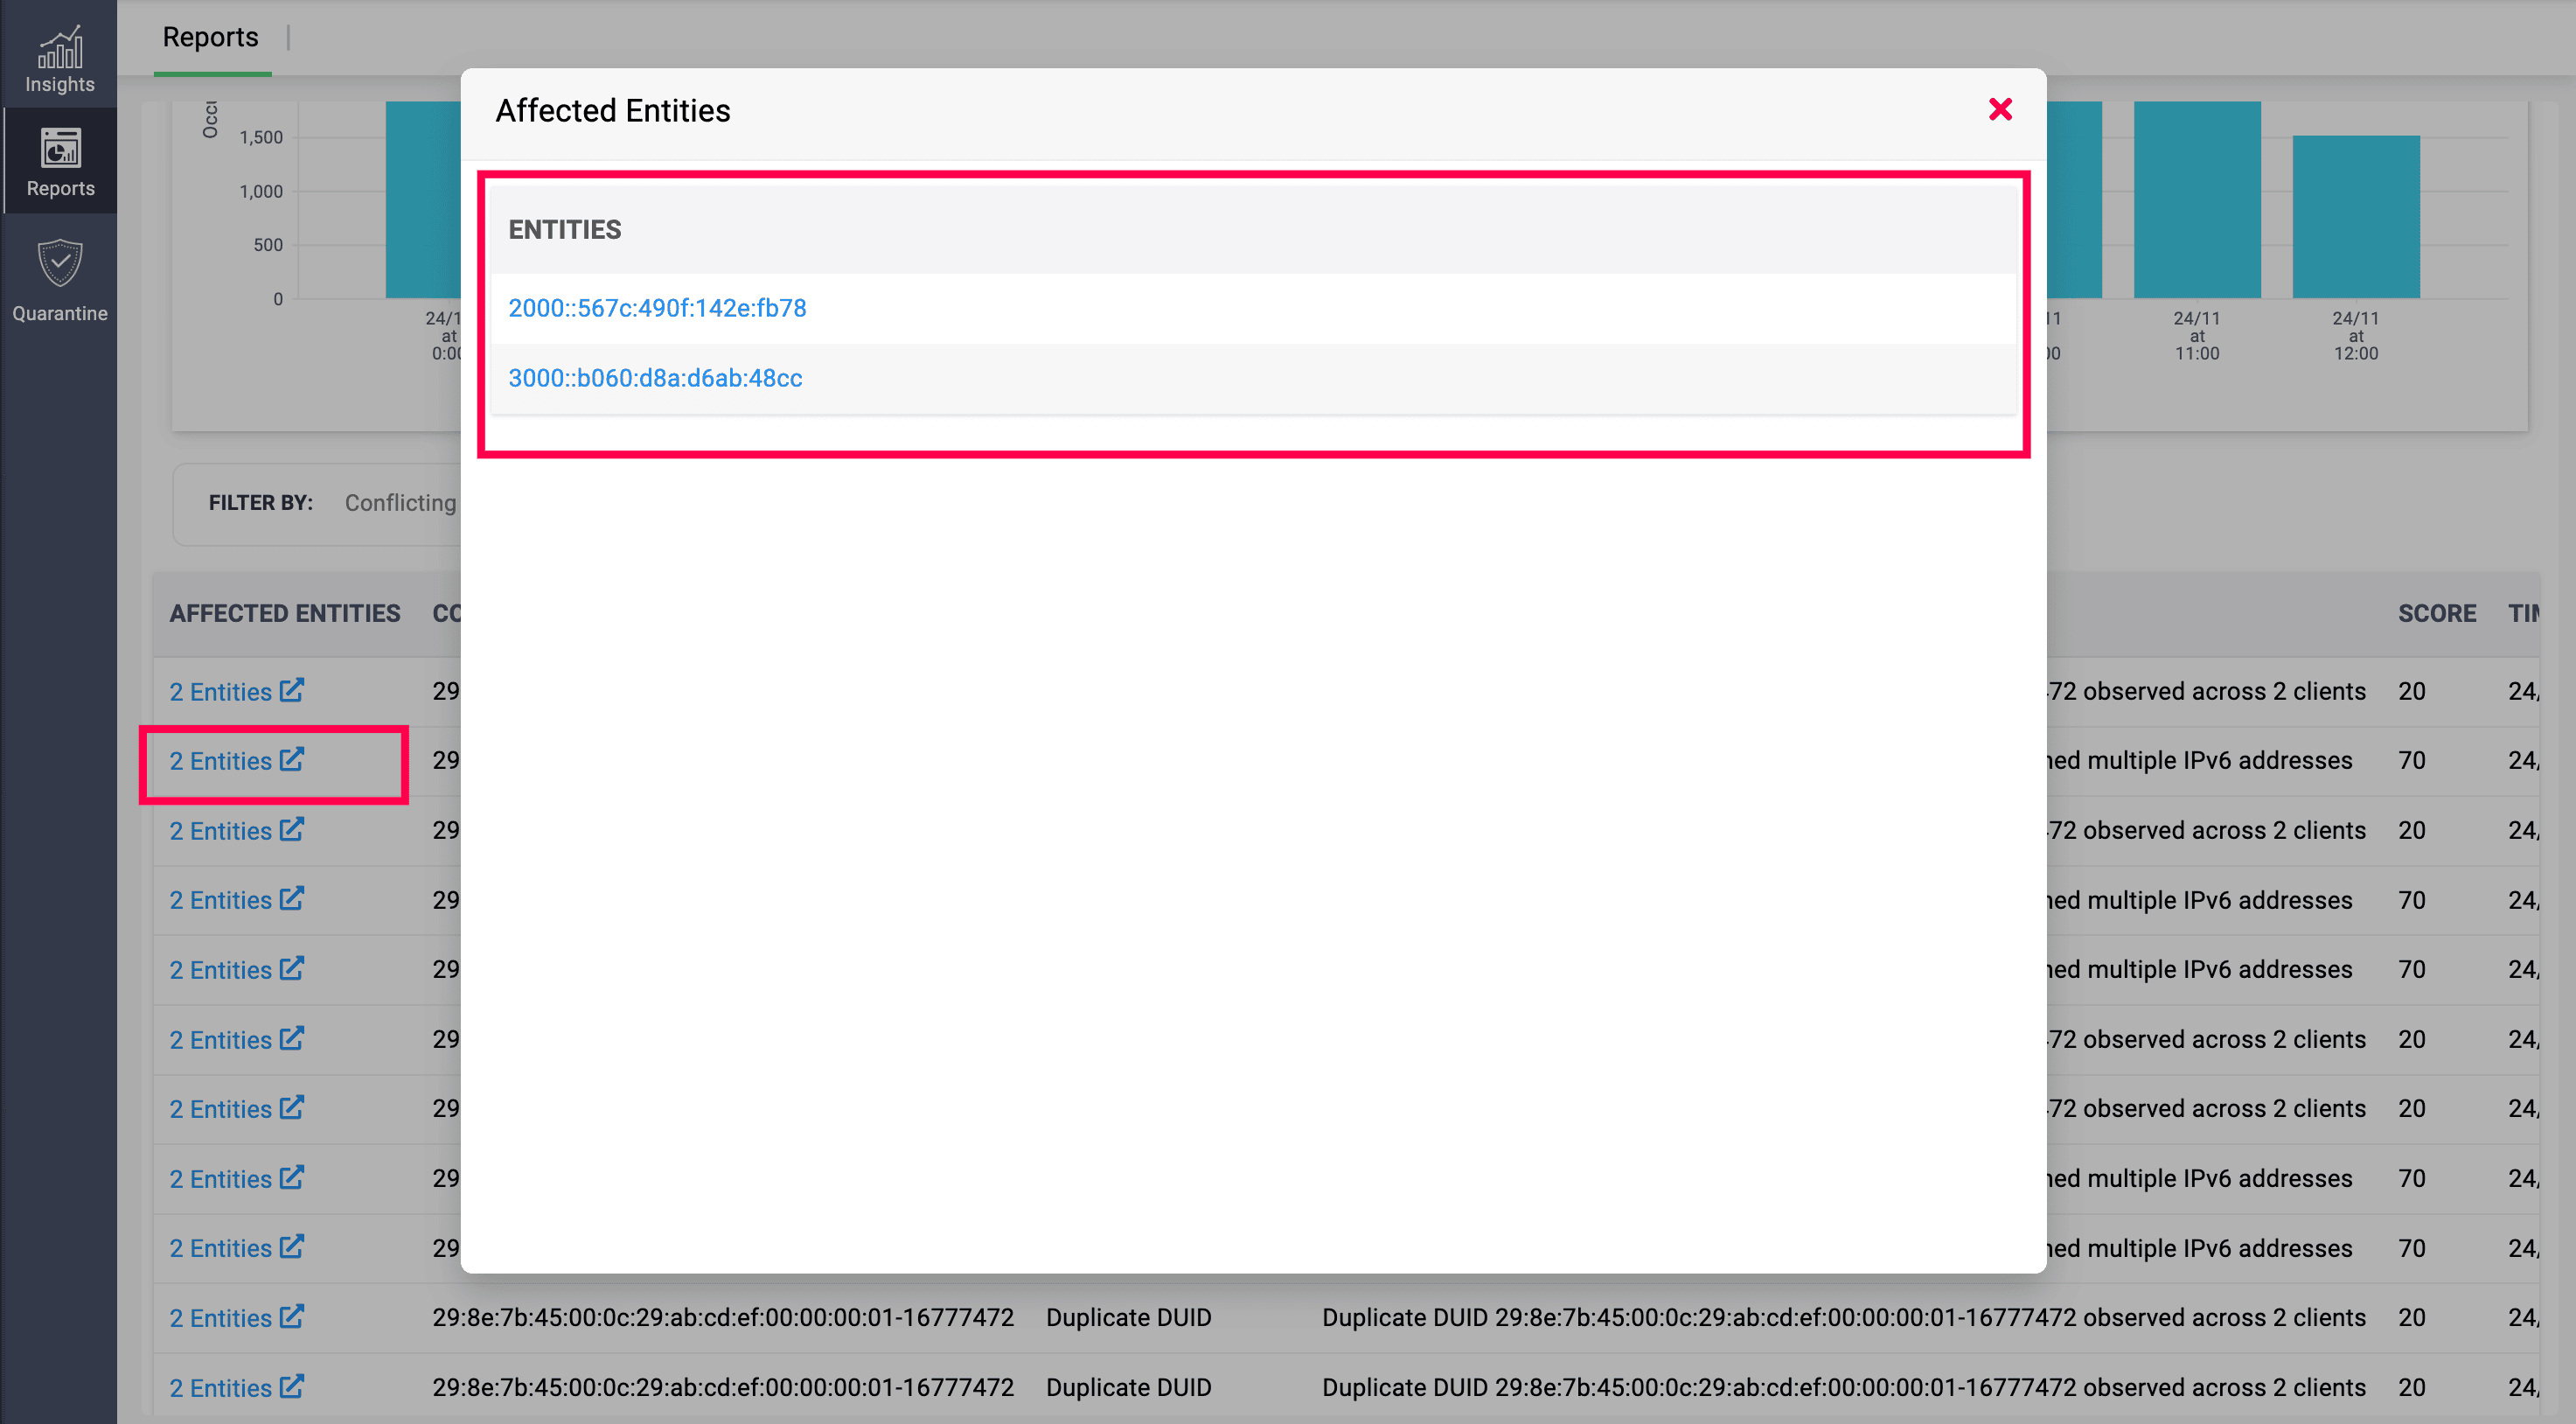The width and height of the screenshot is (2576, 1424).
Task: Open entities popup icon in third row
Action: (291, 829)
